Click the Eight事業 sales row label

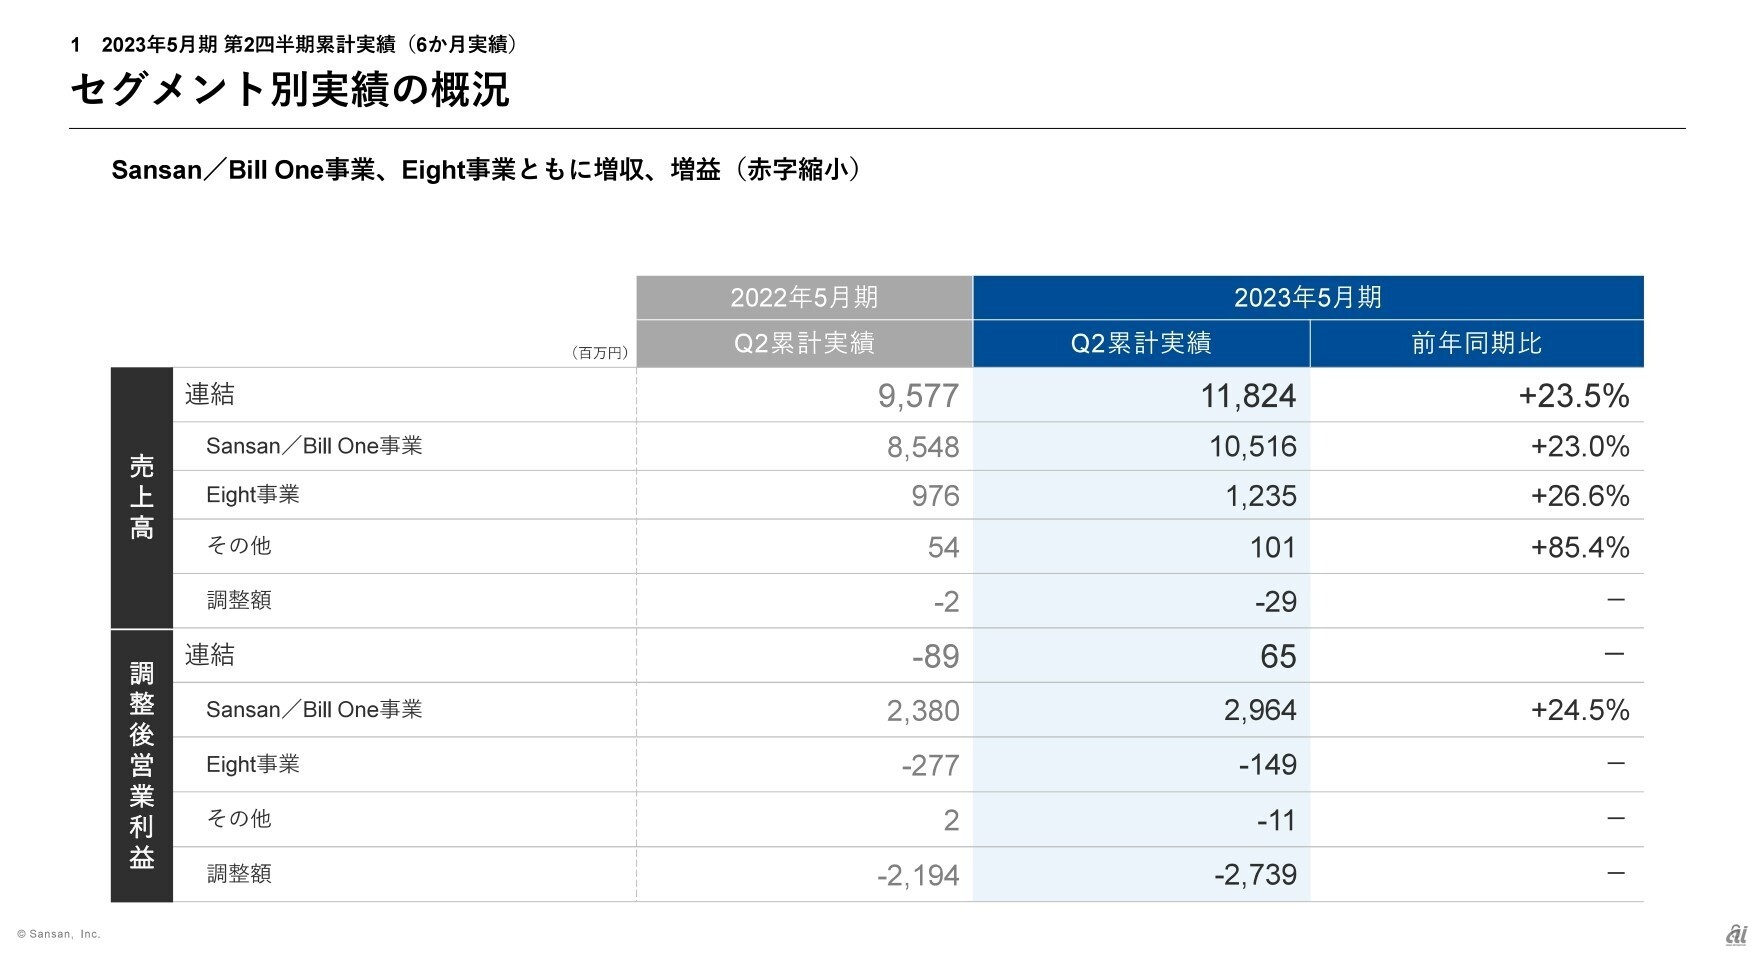(252, 495)
